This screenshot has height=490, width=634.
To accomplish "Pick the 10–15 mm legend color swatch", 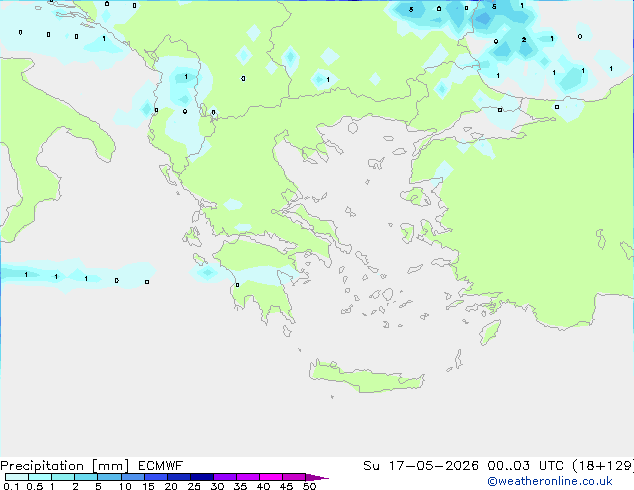I will [x=132, y=477].
